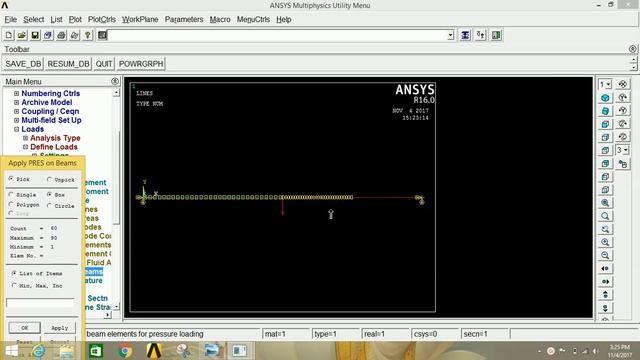Click the QUIT toolbar button

coord(104,64)
